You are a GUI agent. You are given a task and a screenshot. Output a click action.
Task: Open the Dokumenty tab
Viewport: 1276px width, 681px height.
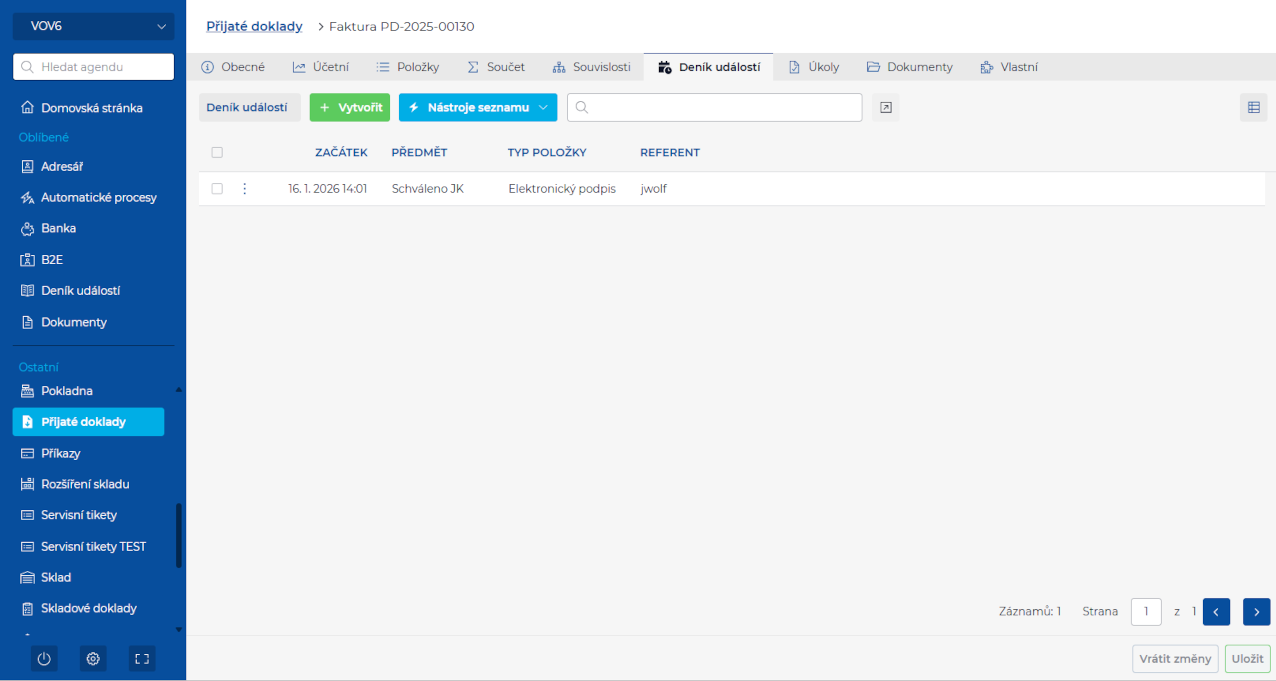tap(909, 67)
